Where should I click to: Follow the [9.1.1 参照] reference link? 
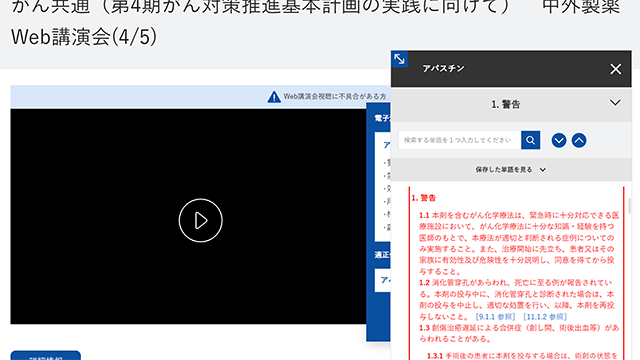point(496,317)
